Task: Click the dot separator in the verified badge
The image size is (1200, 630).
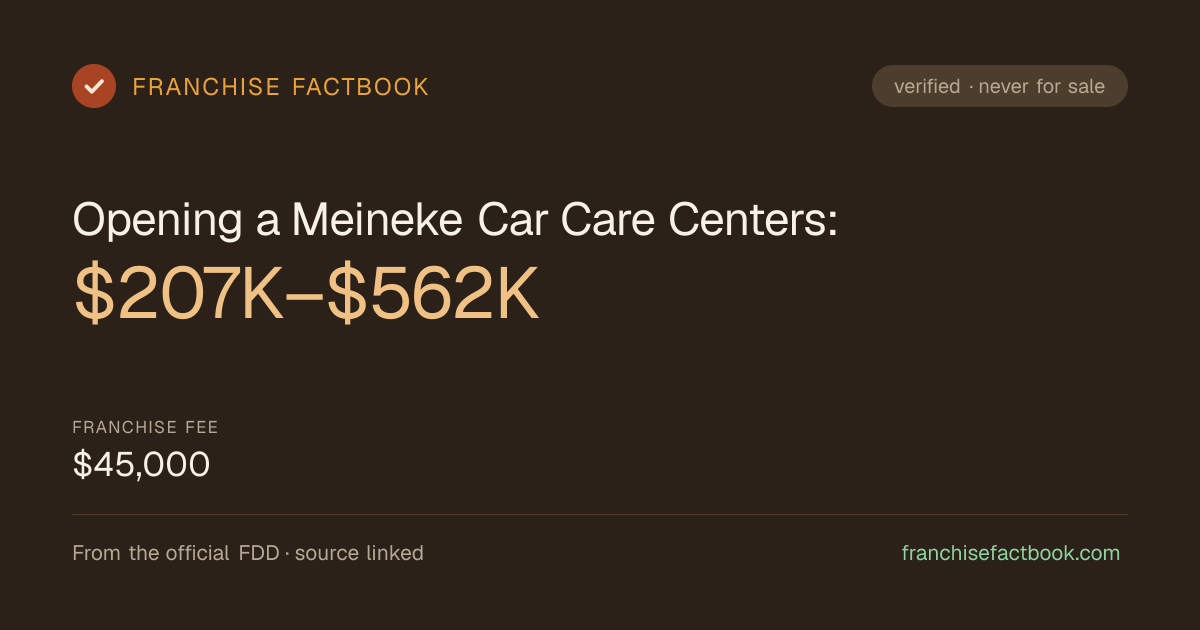Action: (970, 87)
